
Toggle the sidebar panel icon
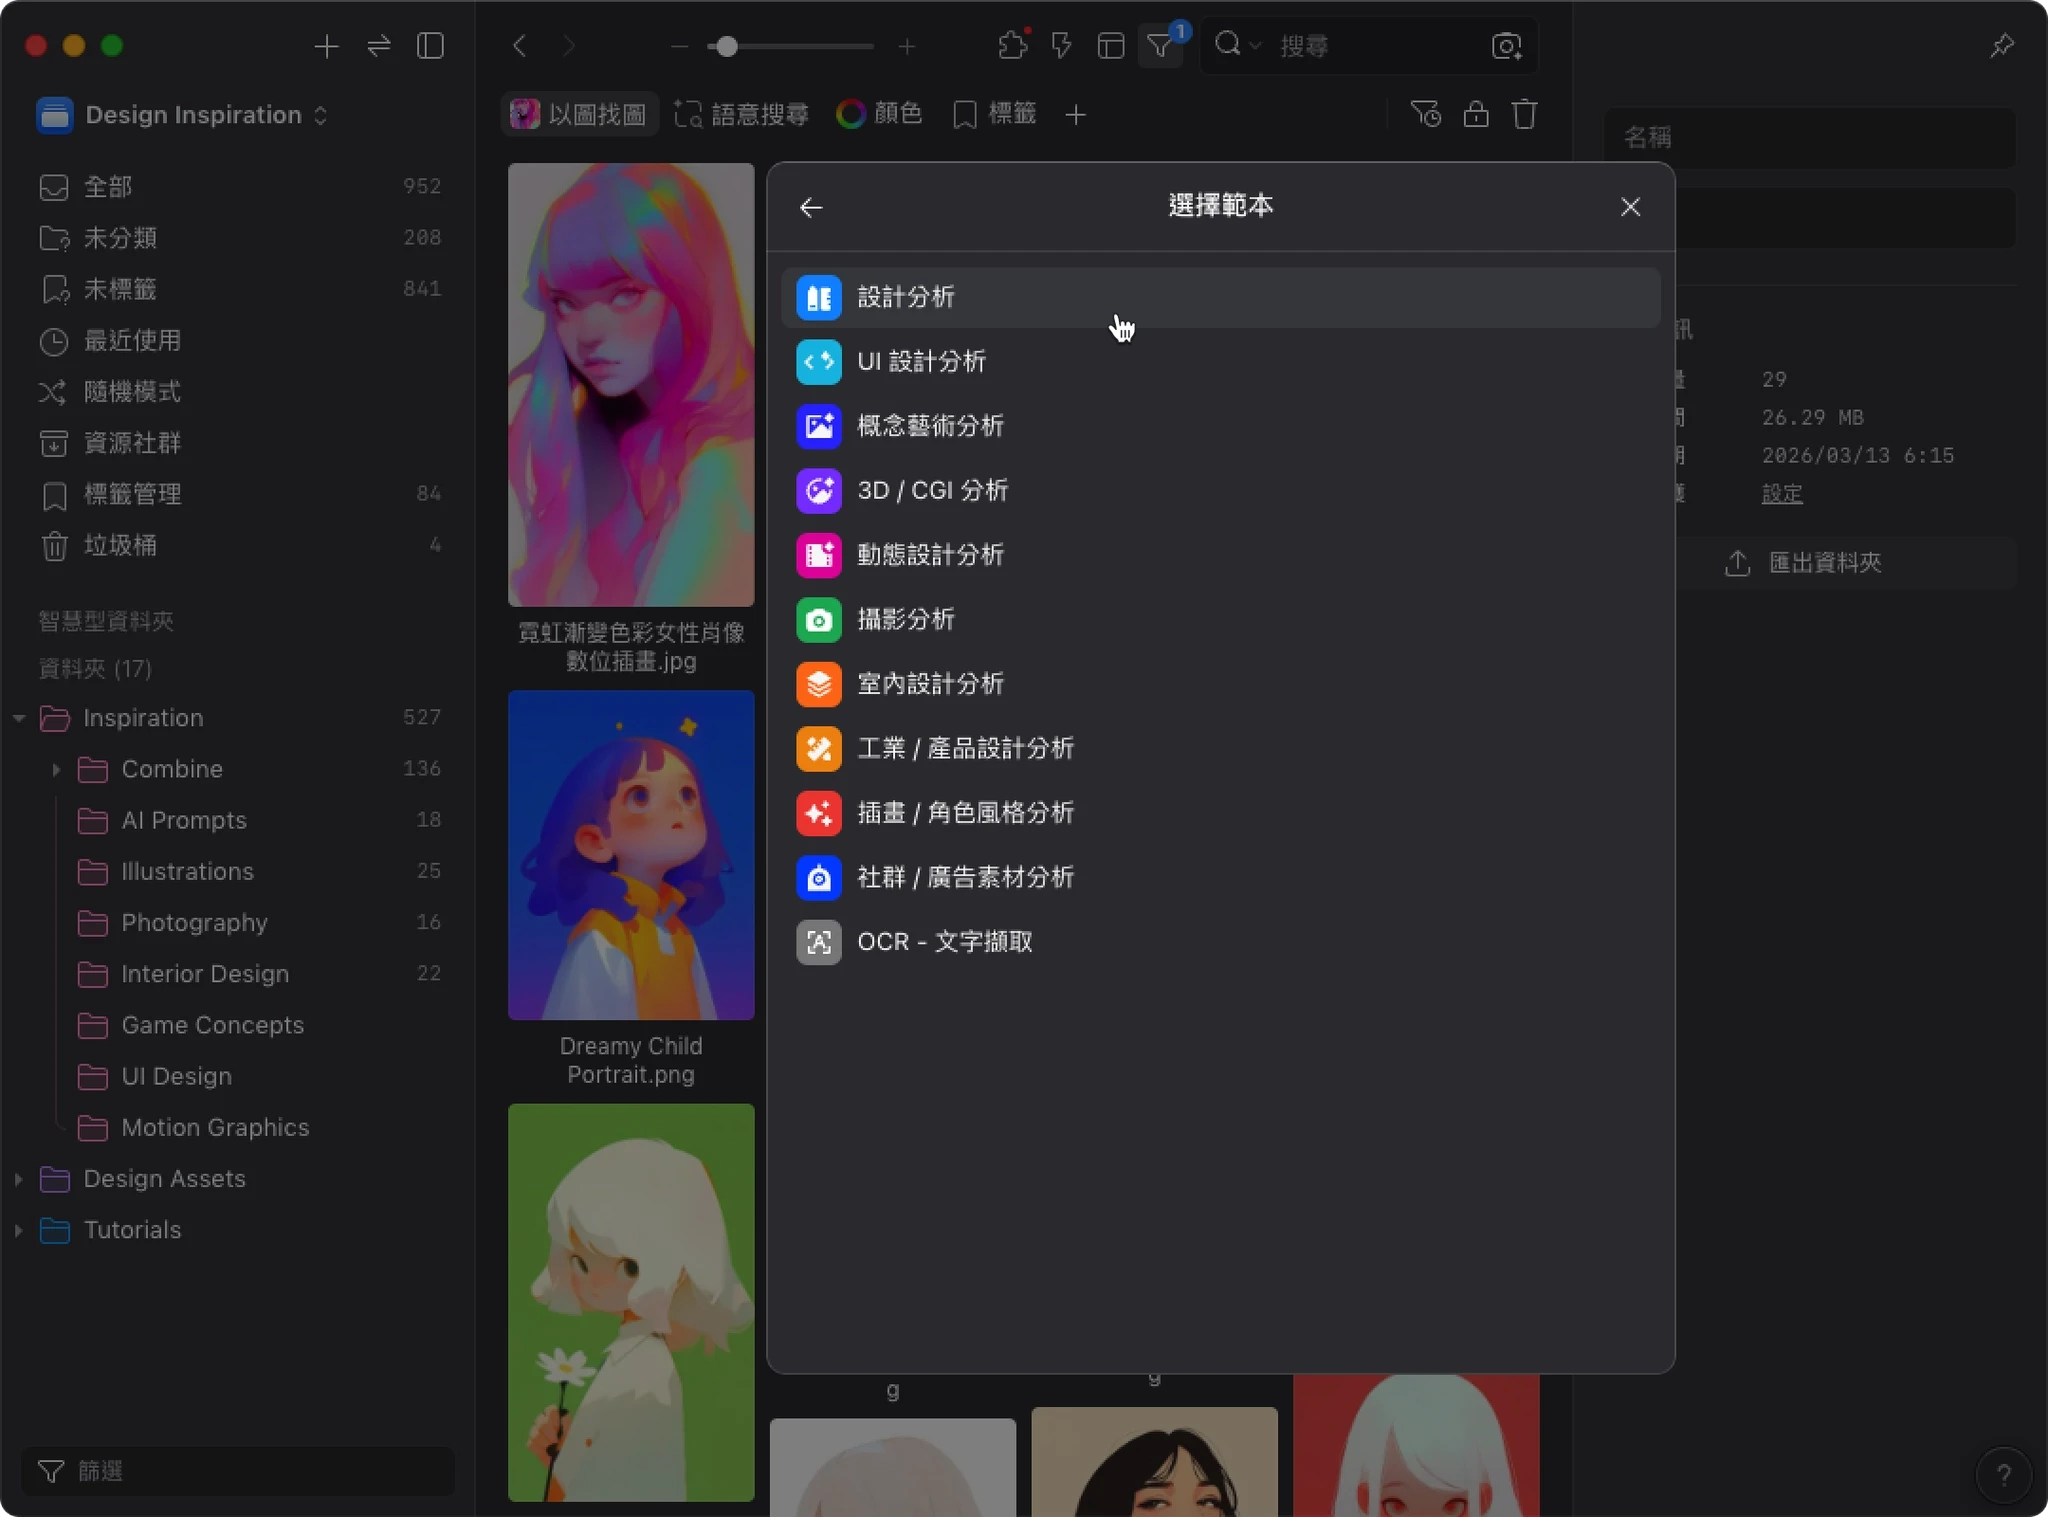click(x=430, y=46)
